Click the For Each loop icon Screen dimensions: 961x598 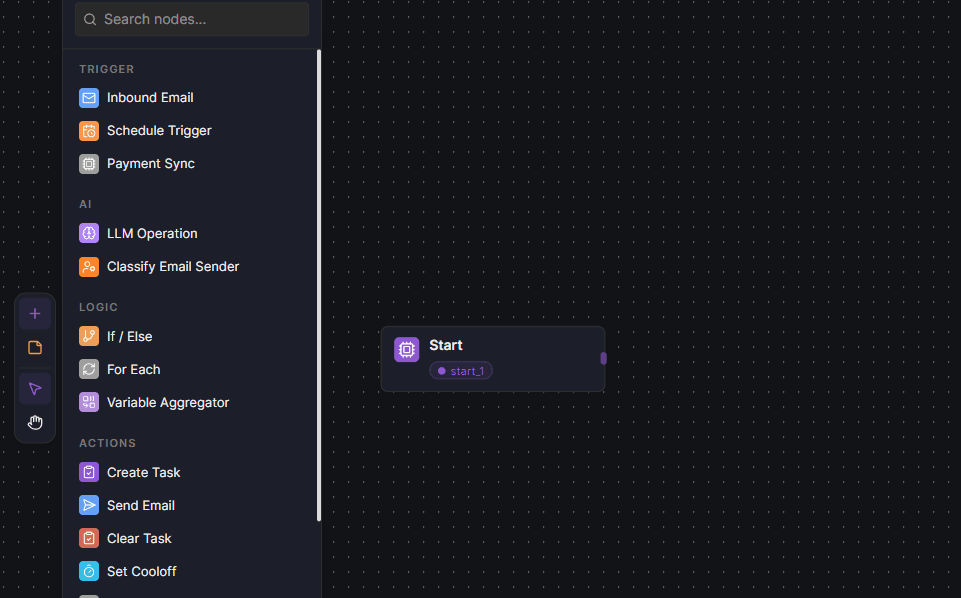click(x=89, y=369)
